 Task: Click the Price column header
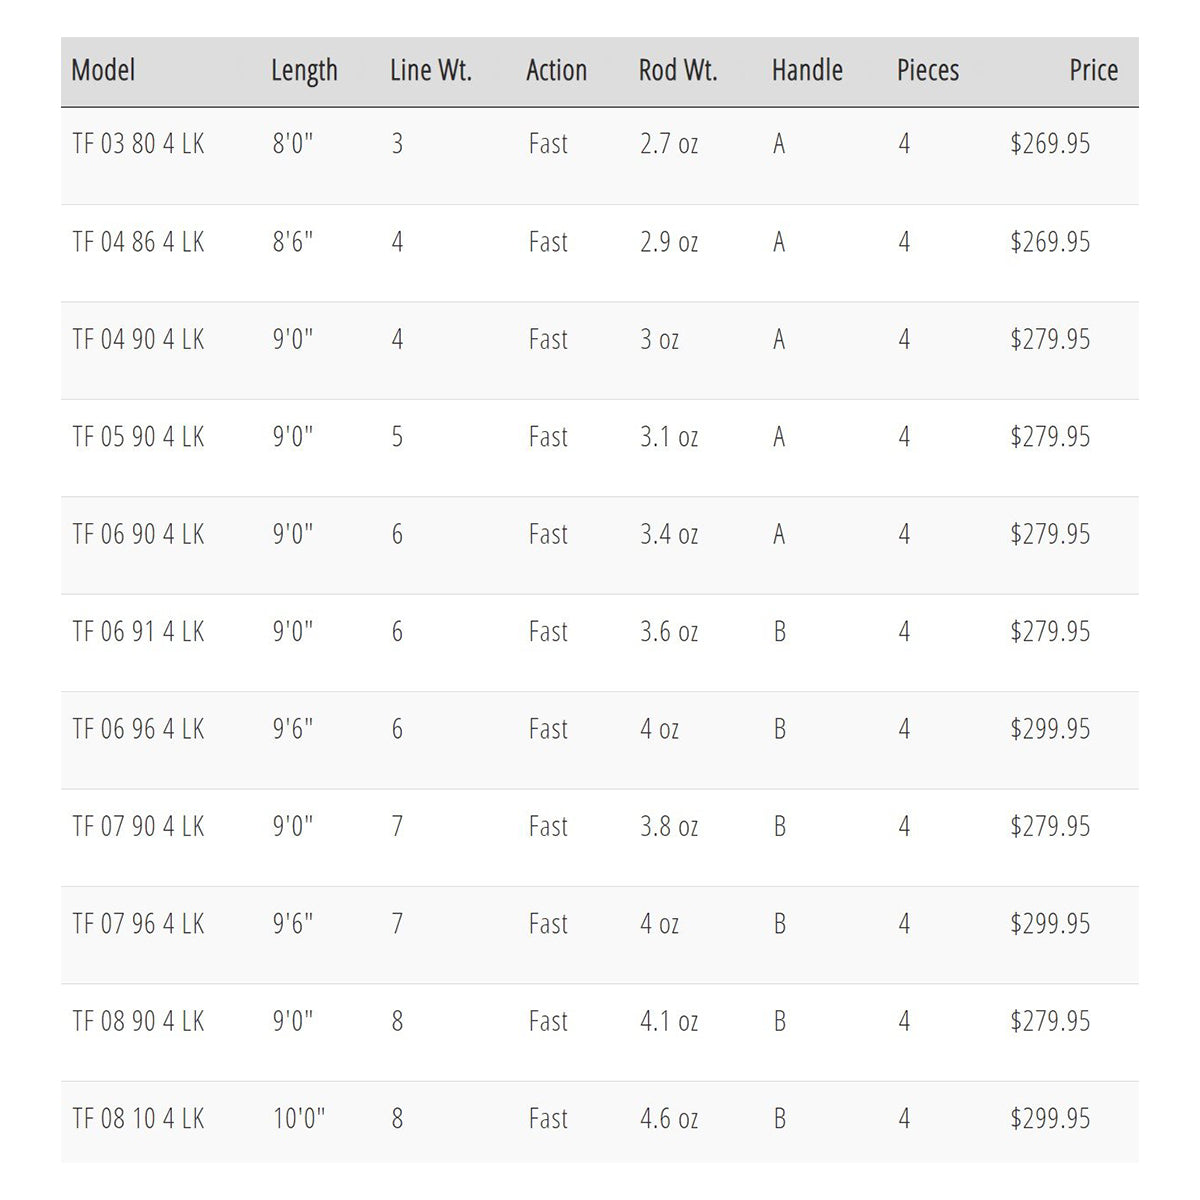pos(1093,70)
